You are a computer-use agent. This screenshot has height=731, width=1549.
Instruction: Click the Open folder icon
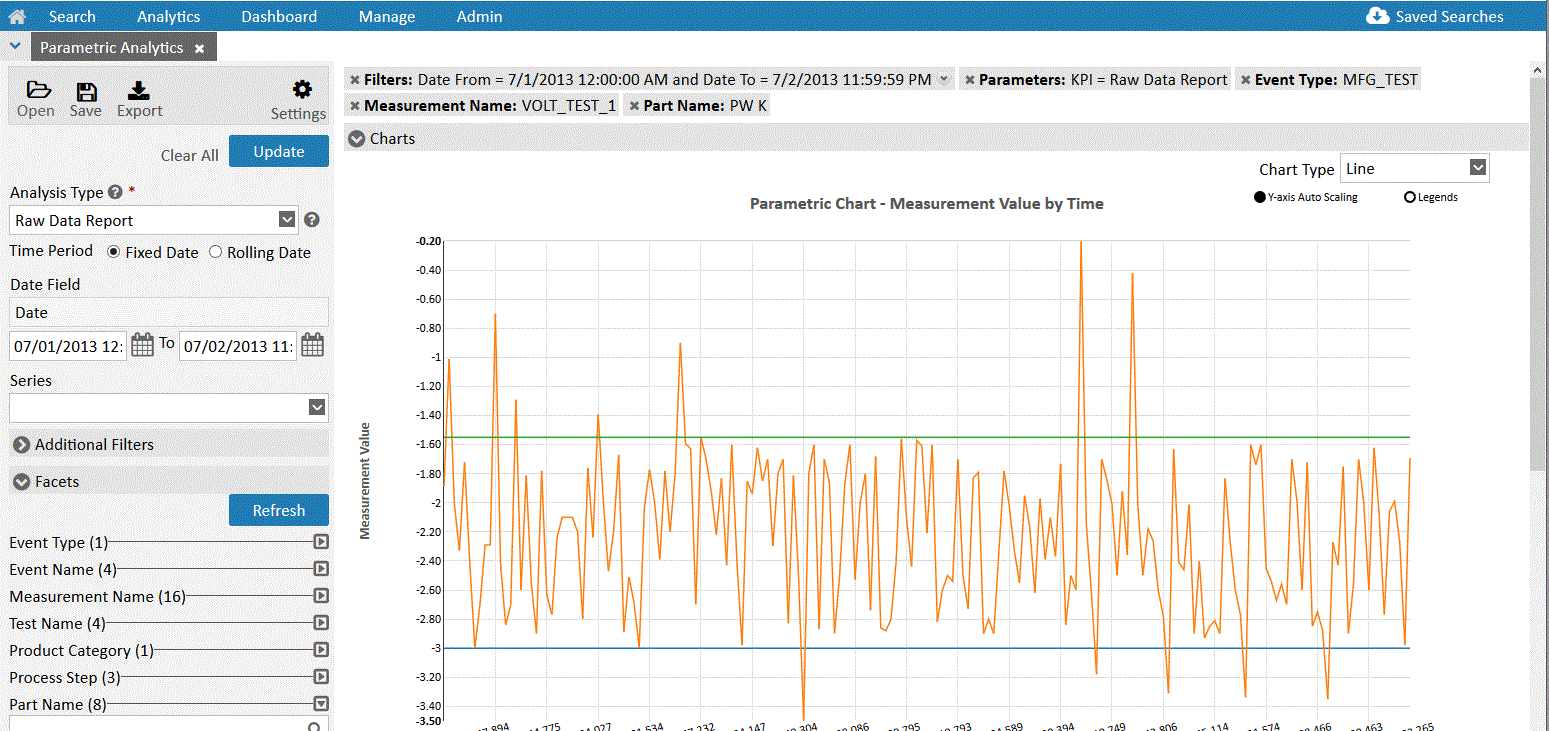tap(37, 91)
